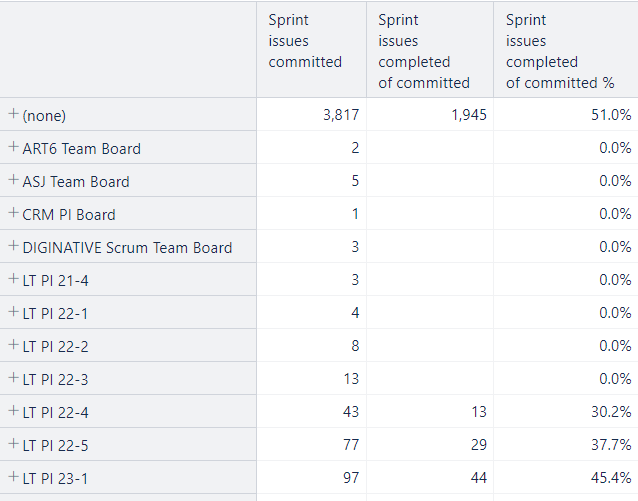
Task: Select the 1,945 completed issues cell
Action: click(430, 114)
